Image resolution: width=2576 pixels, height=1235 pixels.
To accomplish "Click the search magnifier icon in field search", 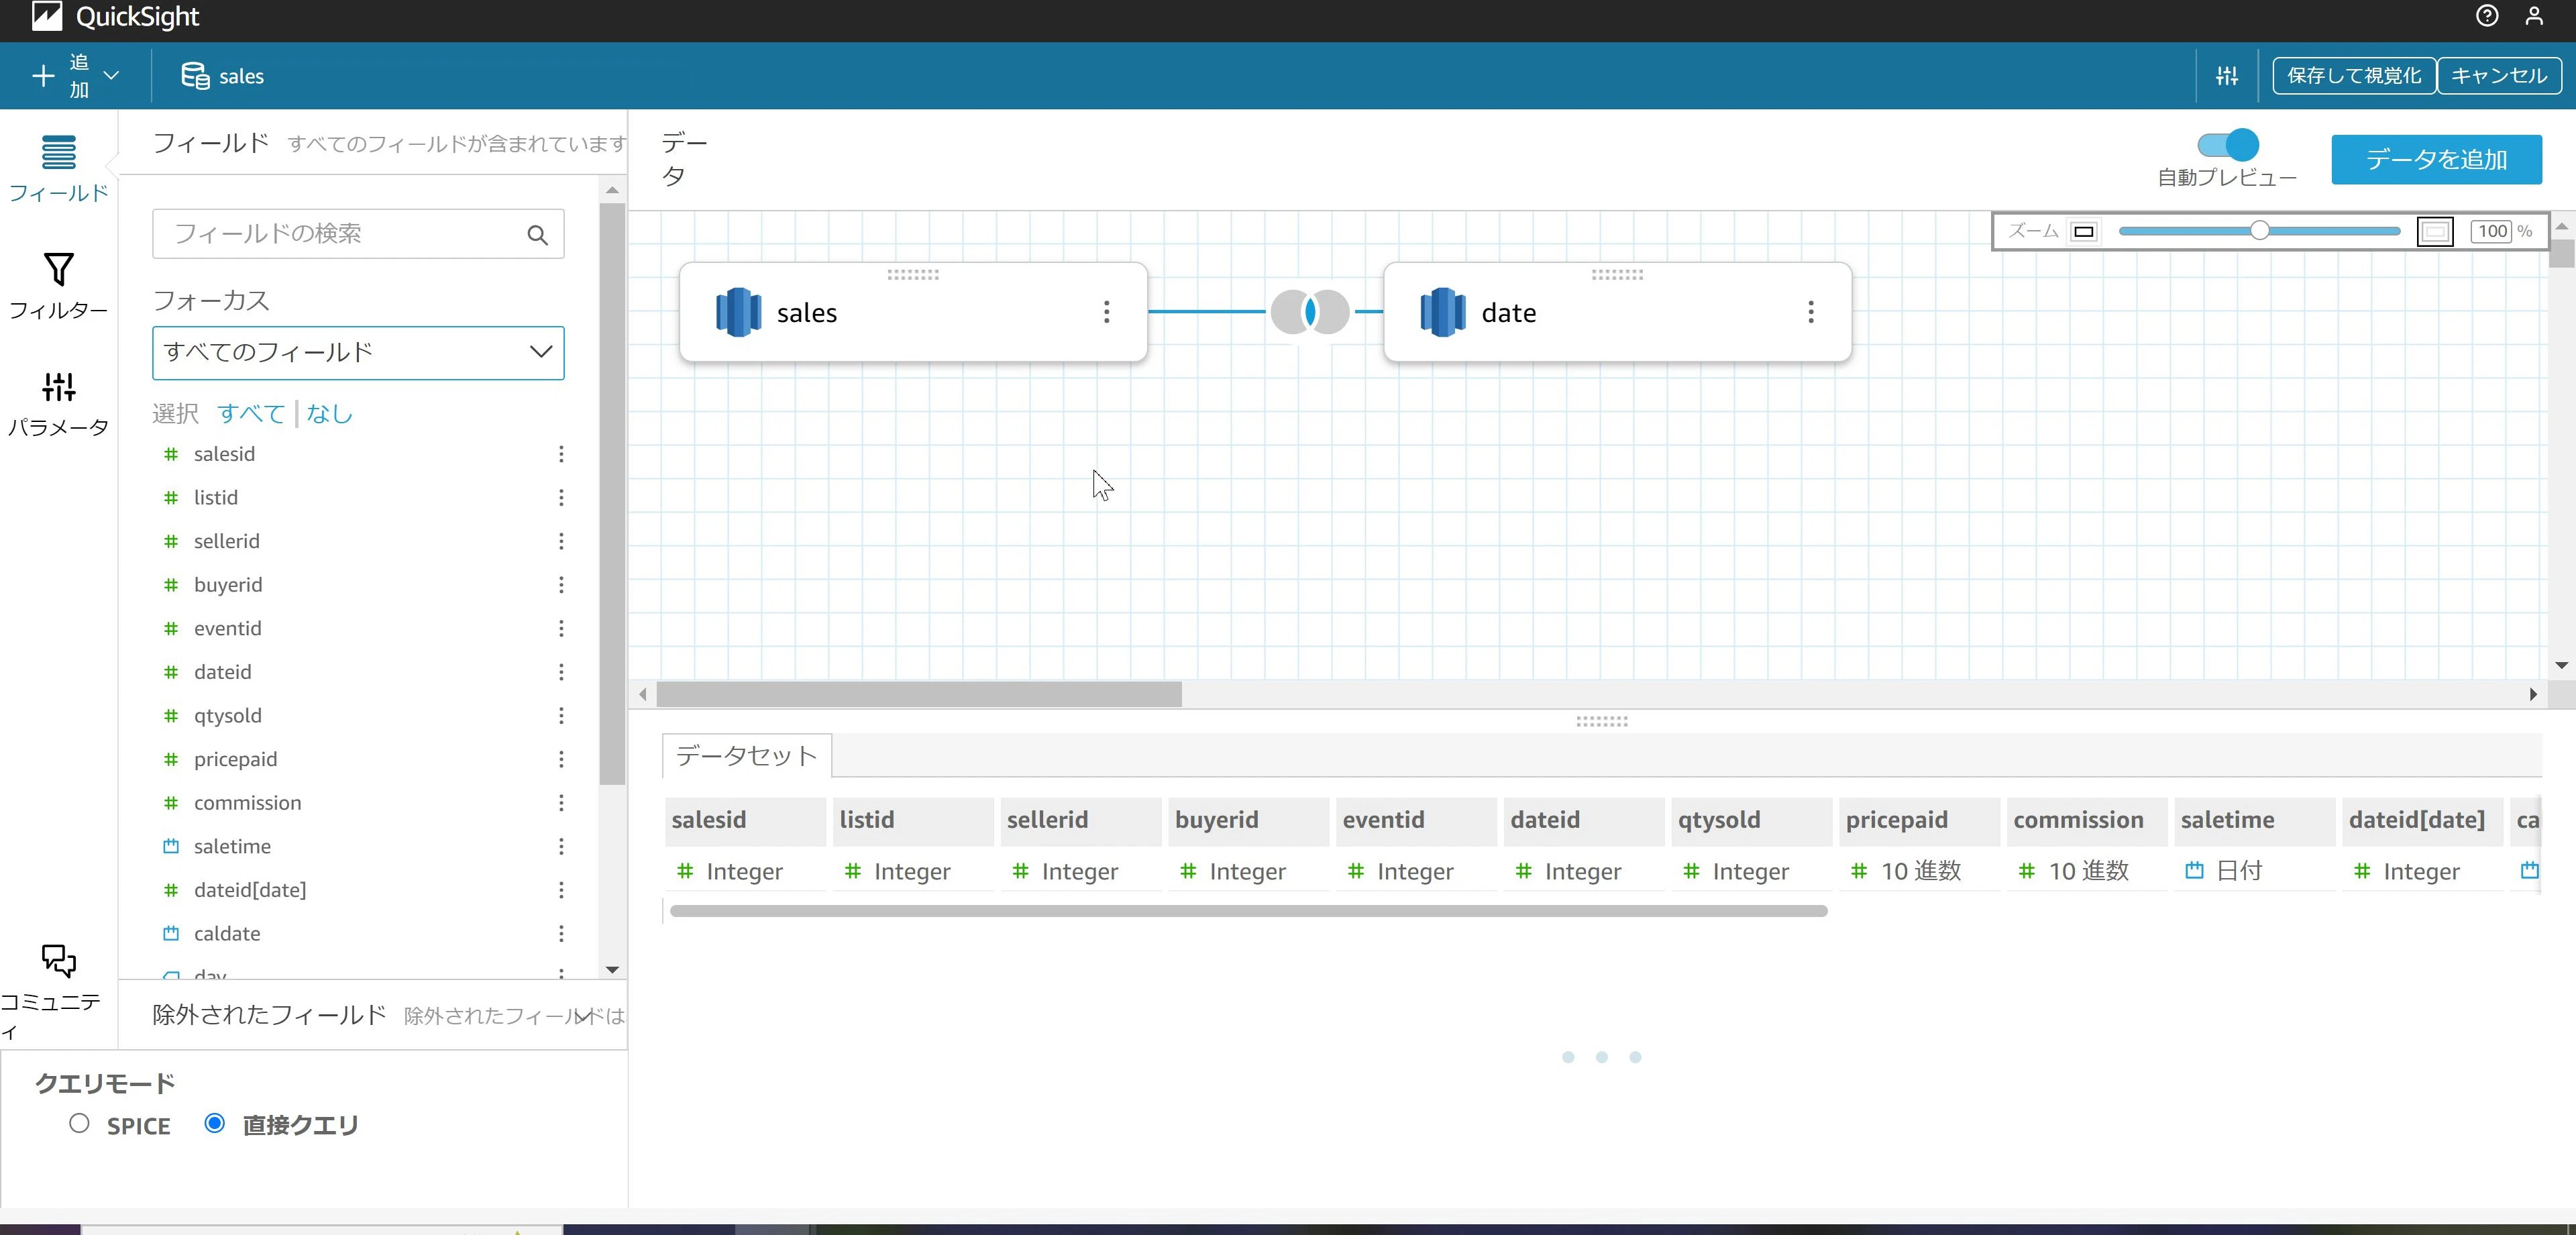I will [x=537, y=235].
